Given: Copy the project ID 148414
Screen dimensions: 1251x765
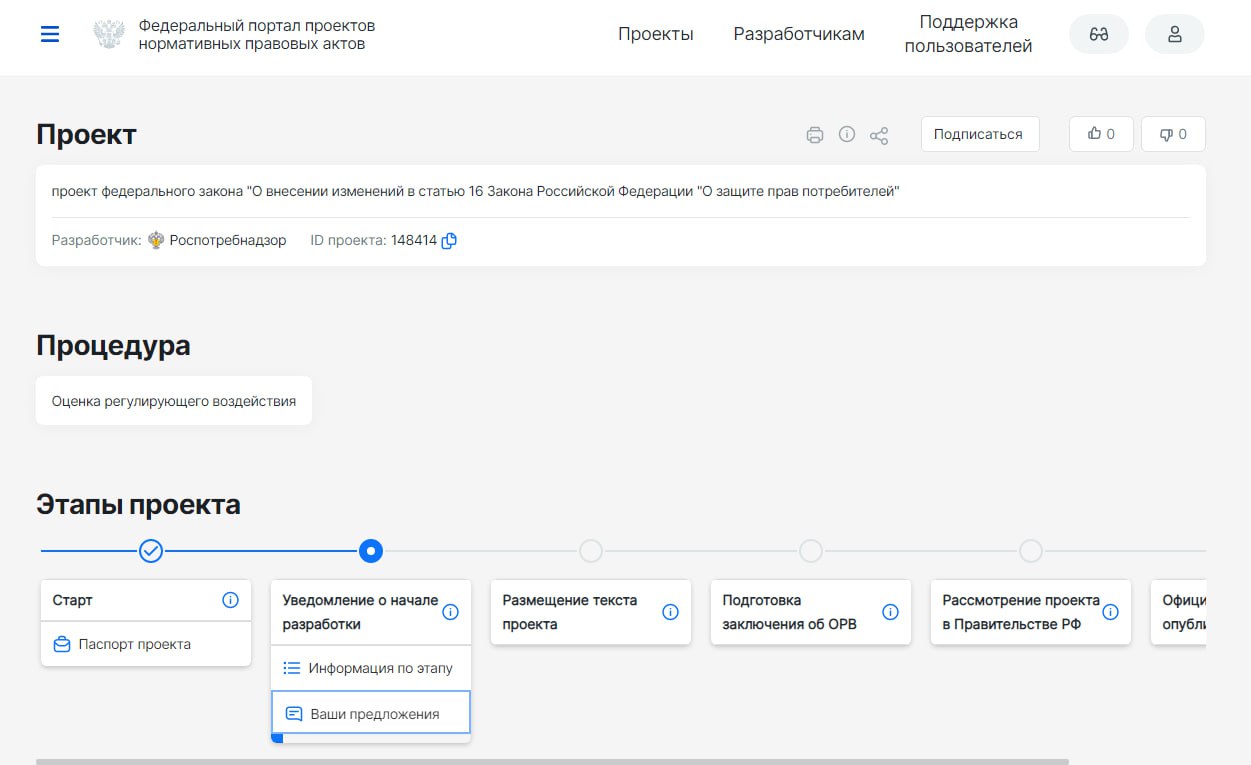Looking at the screenshot, I should point(449,240).
